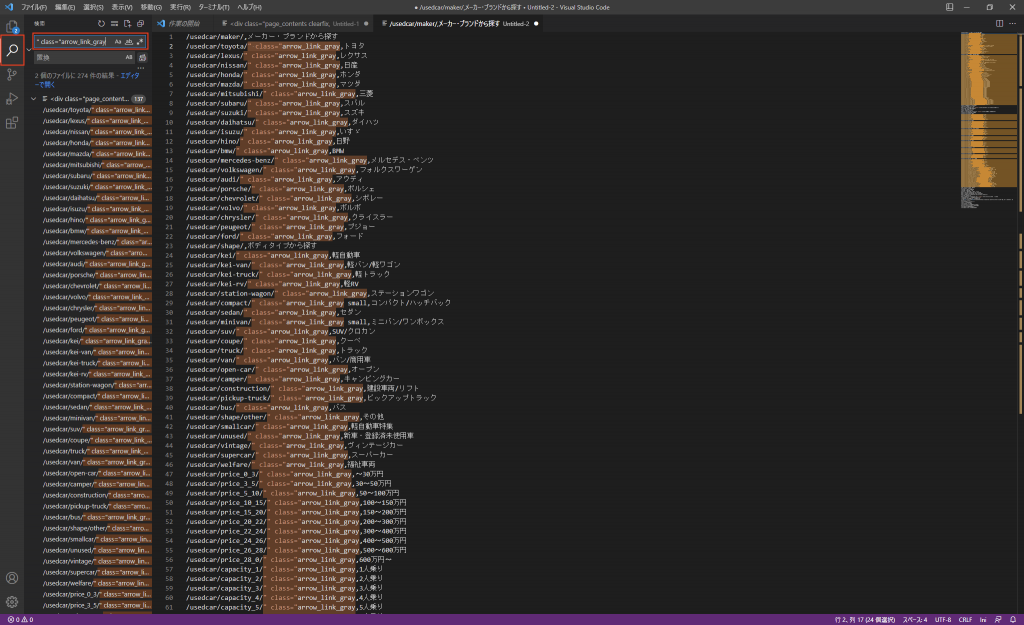1024x625 pixels.
Task: Switch to the 作業の開始 tab
Action: click(x=183, y=24)
